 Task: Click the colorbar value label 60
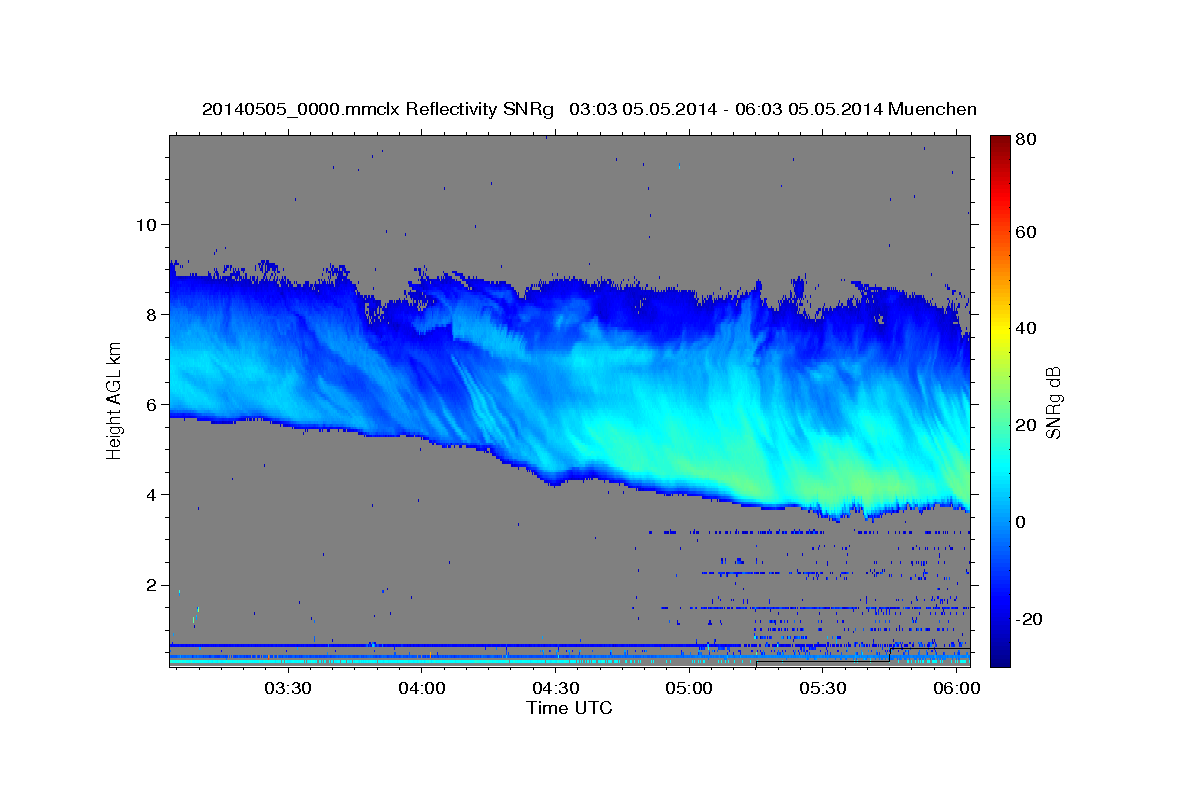tap(1027, 232)
